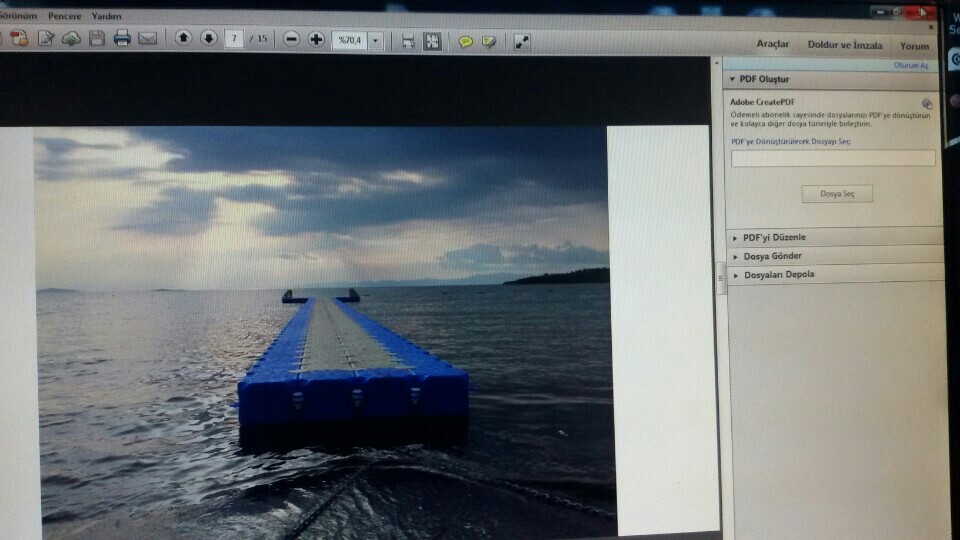Click the page number field showing 7
The width and height of the screenshot is (960, 540).
(x=233, y=39)
